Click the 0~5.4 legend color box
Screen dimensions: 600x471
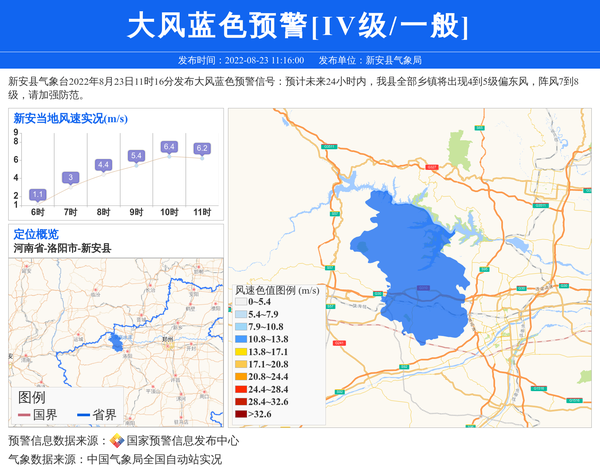[240, 302]
